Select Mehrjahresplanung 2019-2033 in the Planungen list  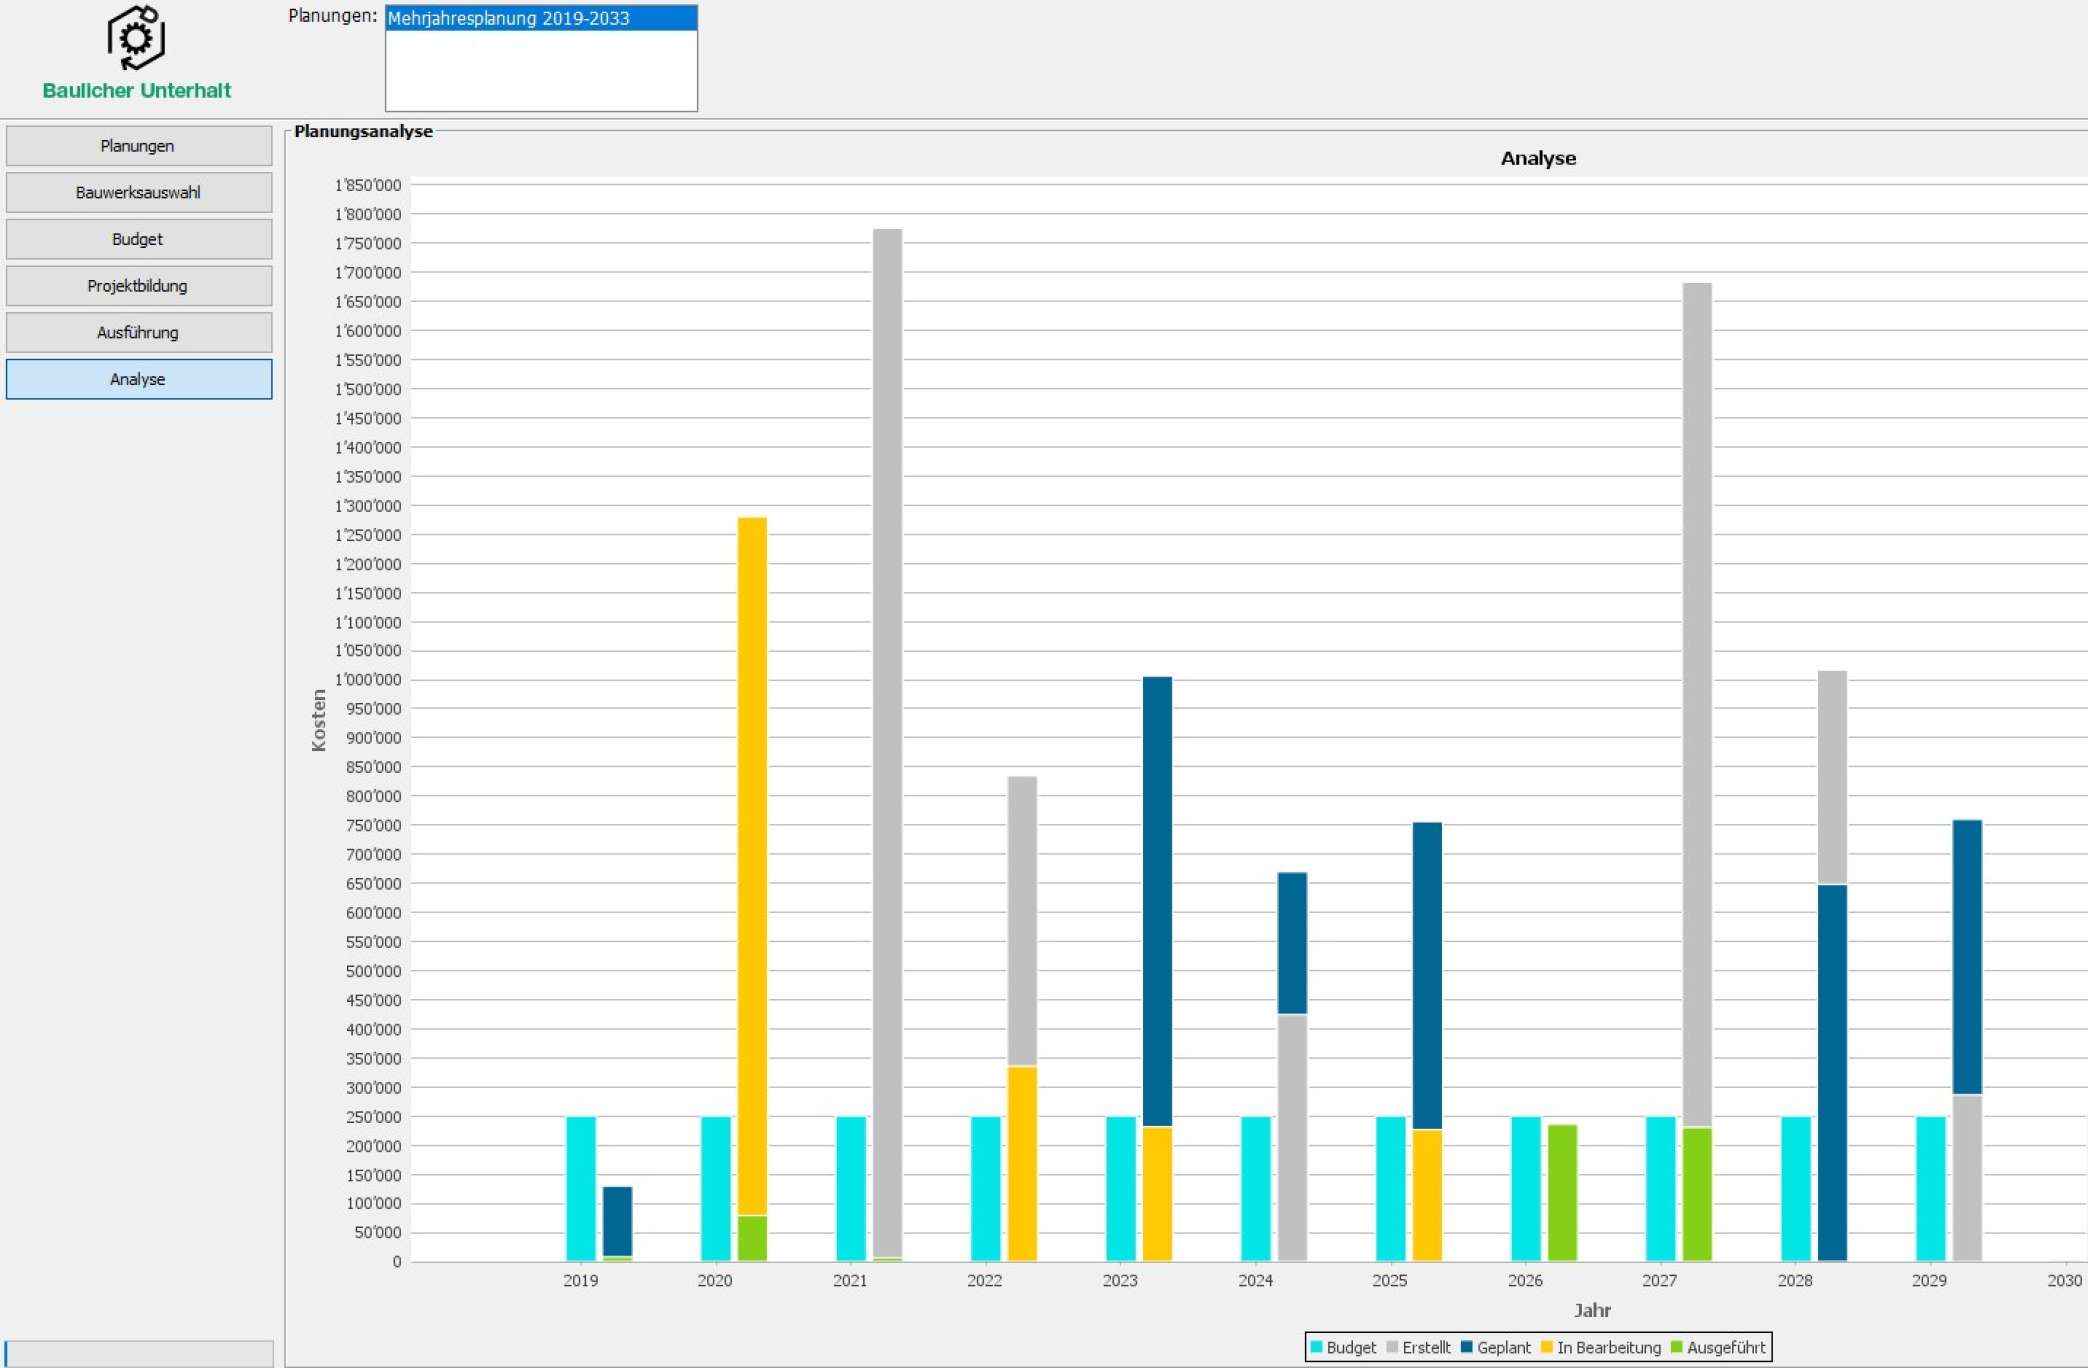(541, 18)
